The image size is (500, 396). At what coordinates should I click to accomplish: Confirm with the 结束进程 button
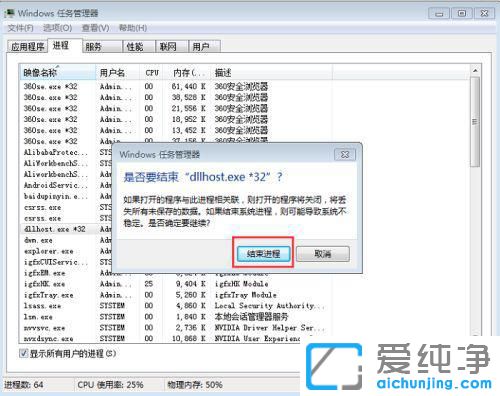tap(263, 254)
